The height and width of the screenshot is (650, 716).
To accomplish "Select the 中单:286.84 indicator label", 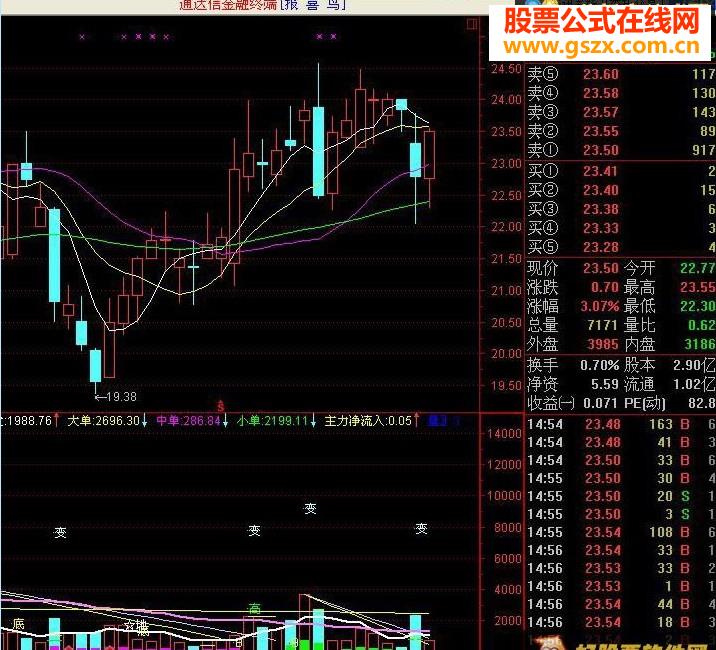I will (x=189, y=421).
